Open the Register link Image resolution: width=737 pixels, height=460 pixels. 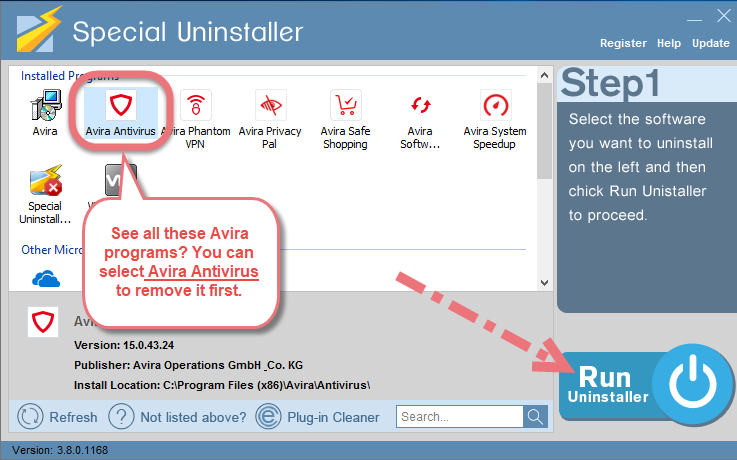point(623,43)
